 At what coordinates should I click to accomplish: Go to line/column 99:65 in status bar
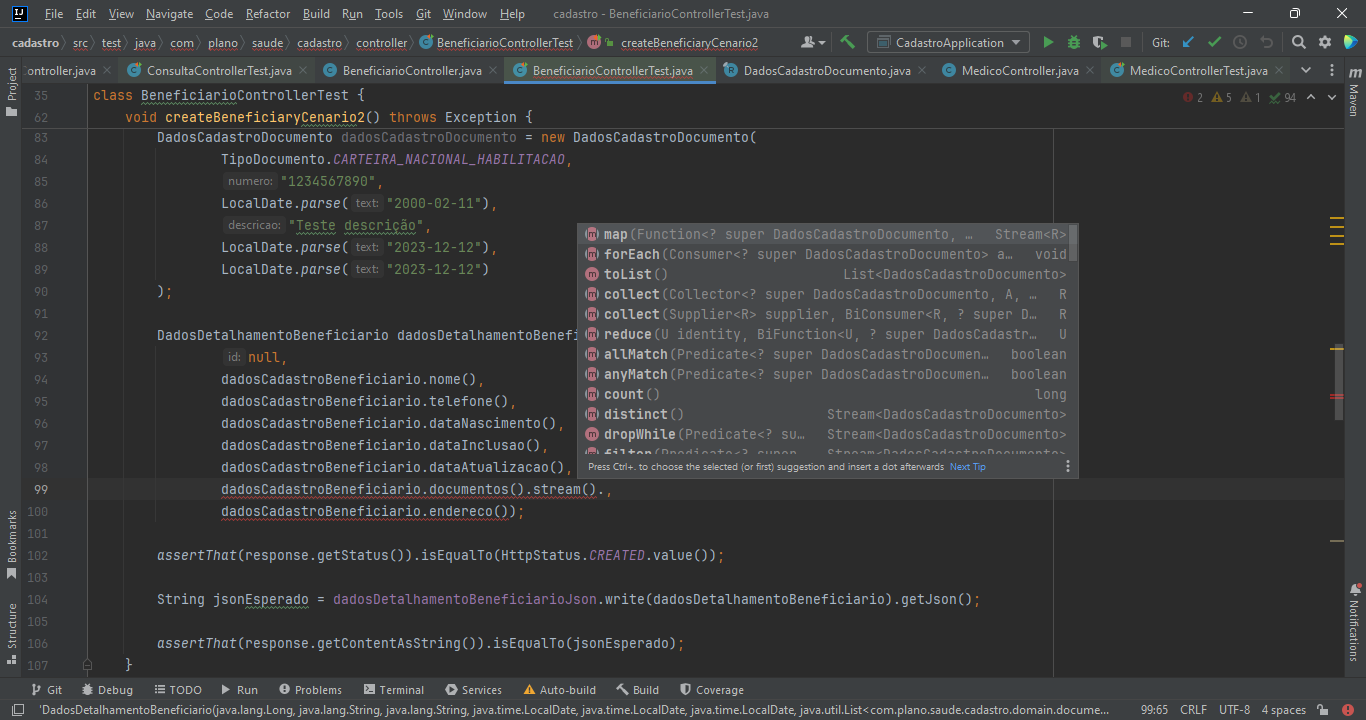[x=1154, y=710]
